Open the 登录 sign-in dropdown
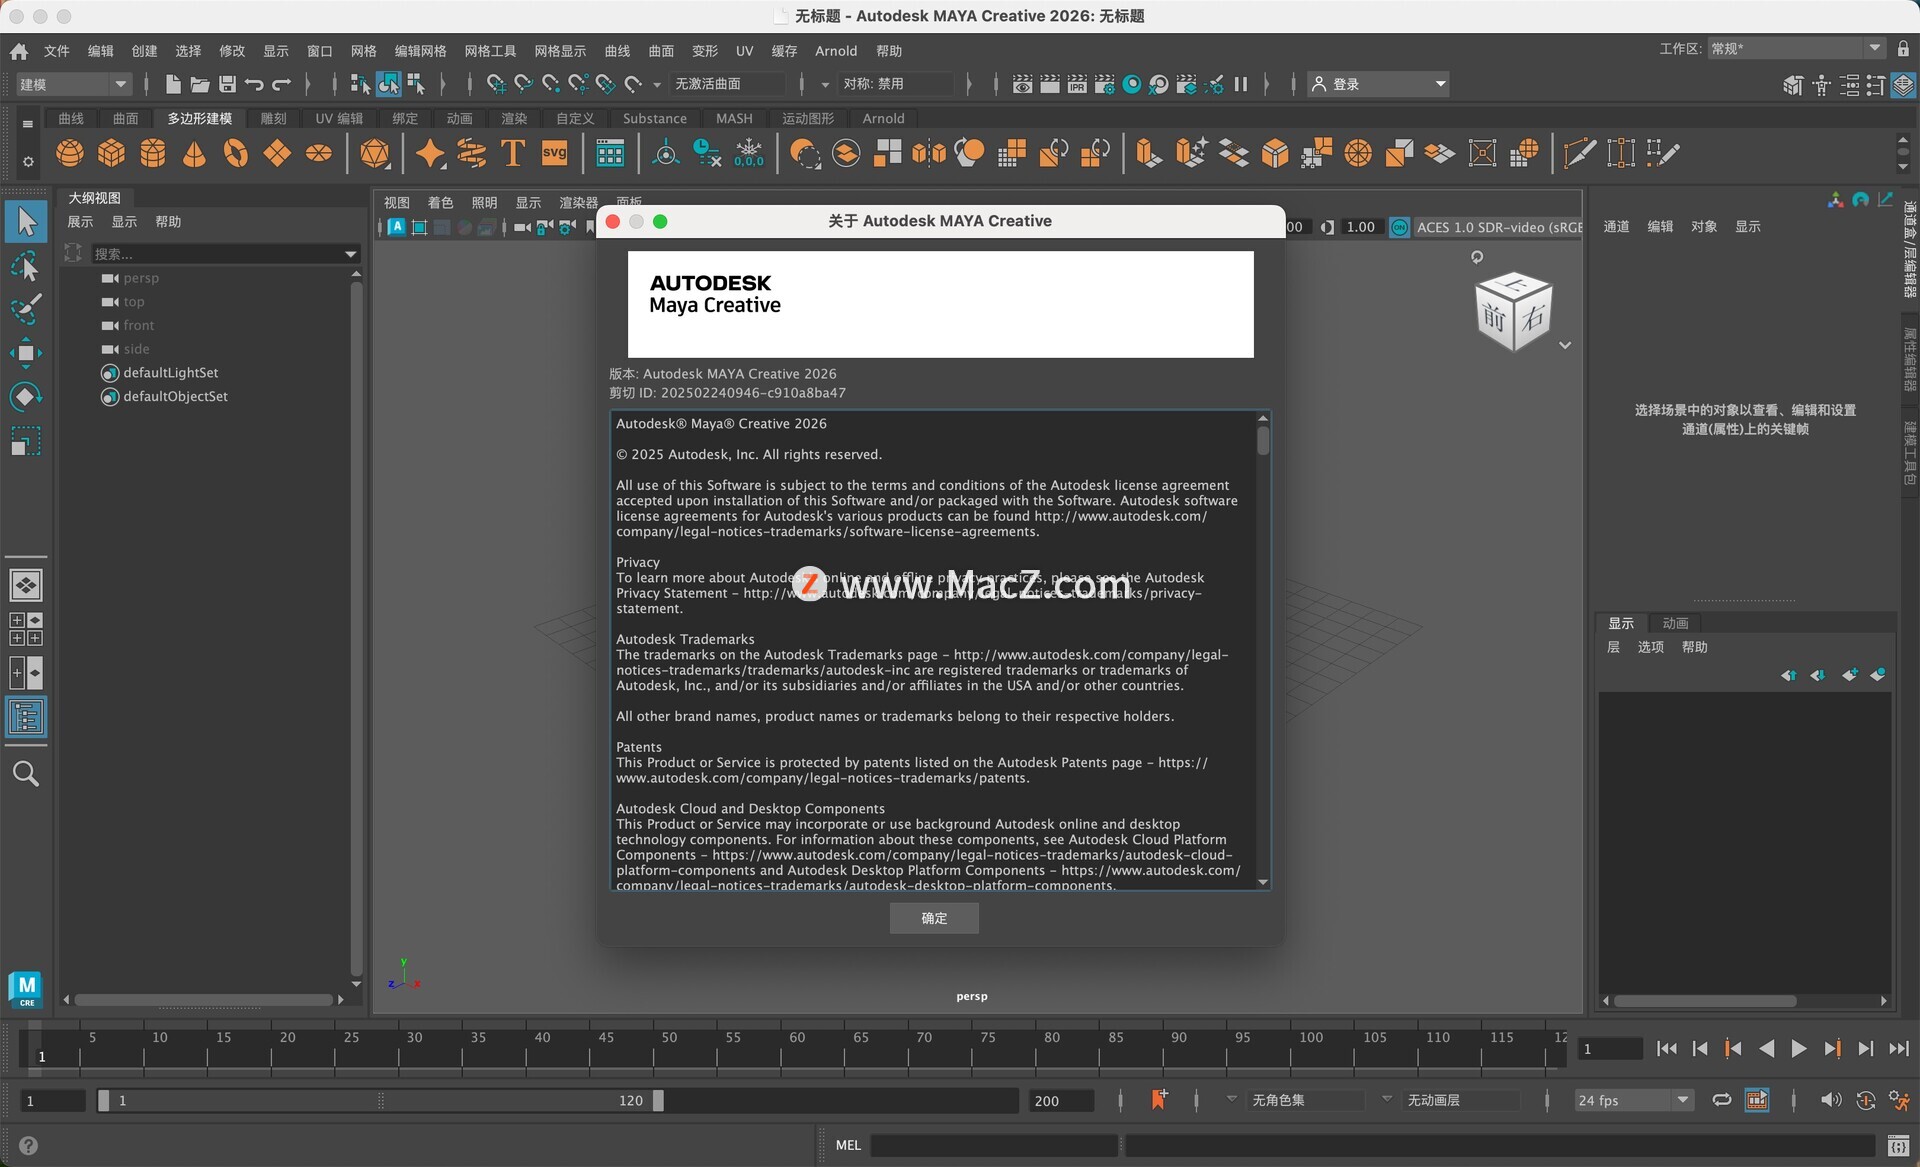 click(1379, 84)
